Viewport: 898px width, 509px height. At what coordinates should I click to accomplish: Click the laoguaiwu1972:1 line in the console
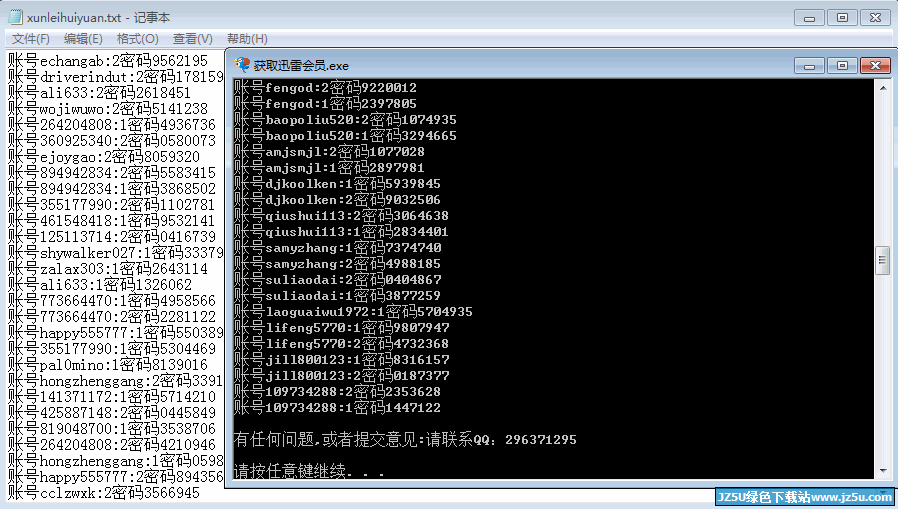[x=353, y=312]
